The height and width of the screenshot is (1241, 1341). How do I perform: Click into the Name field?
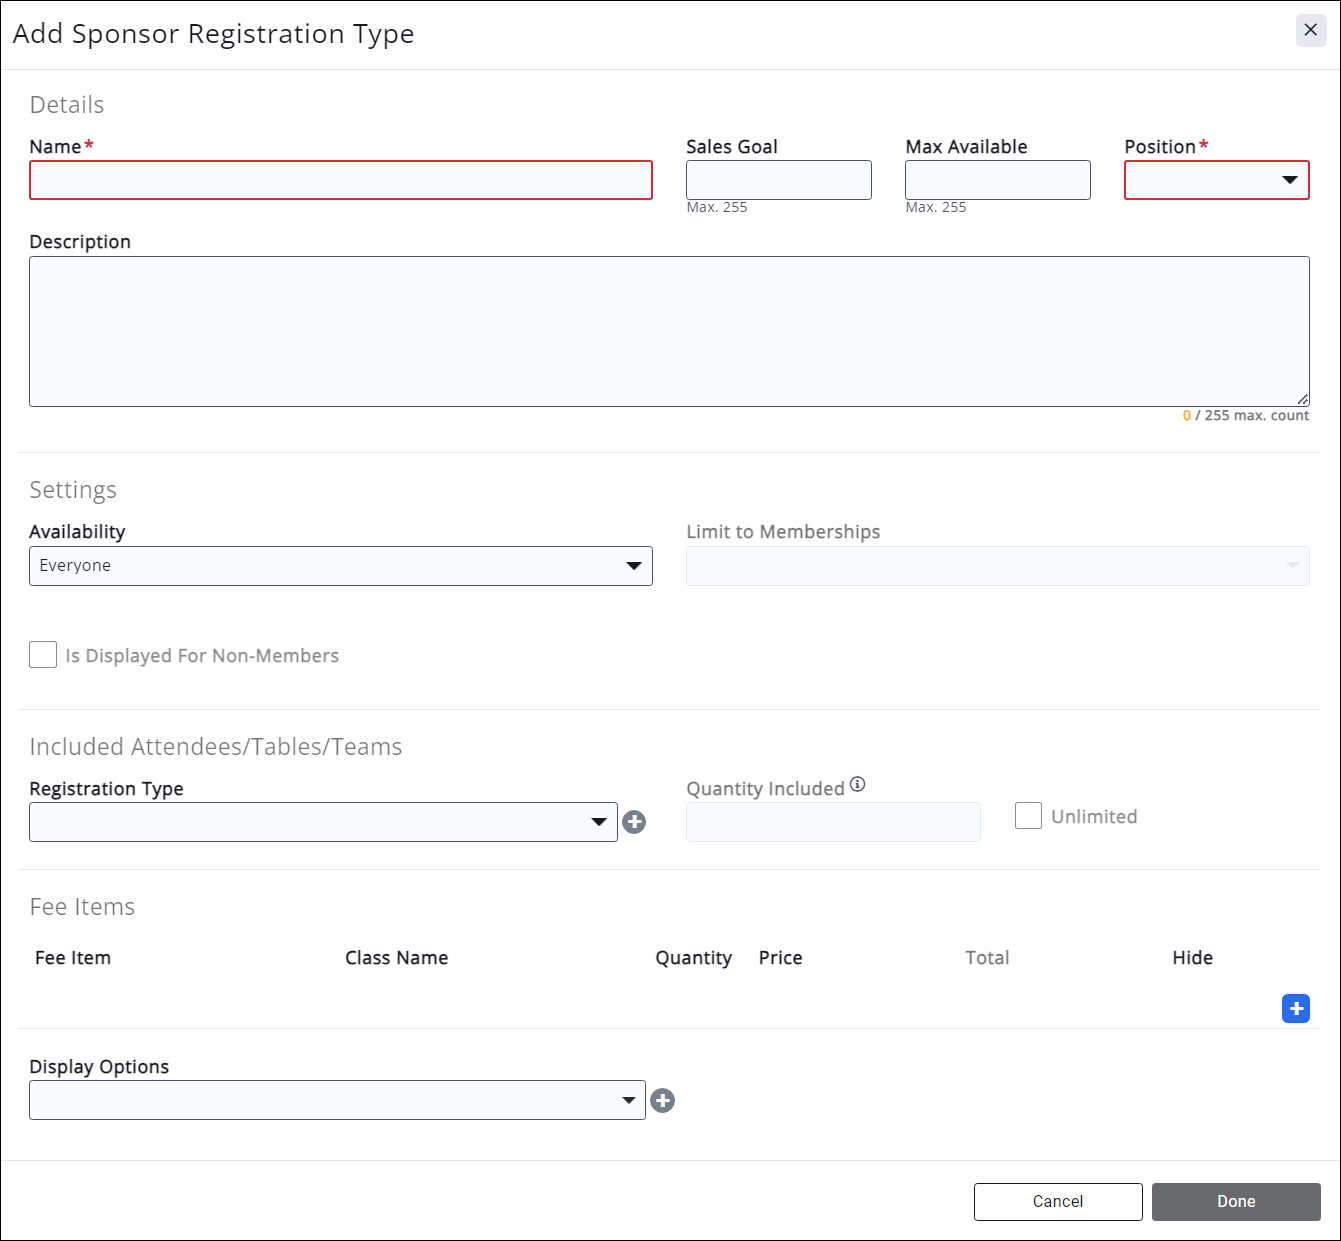tap(340, 180)
